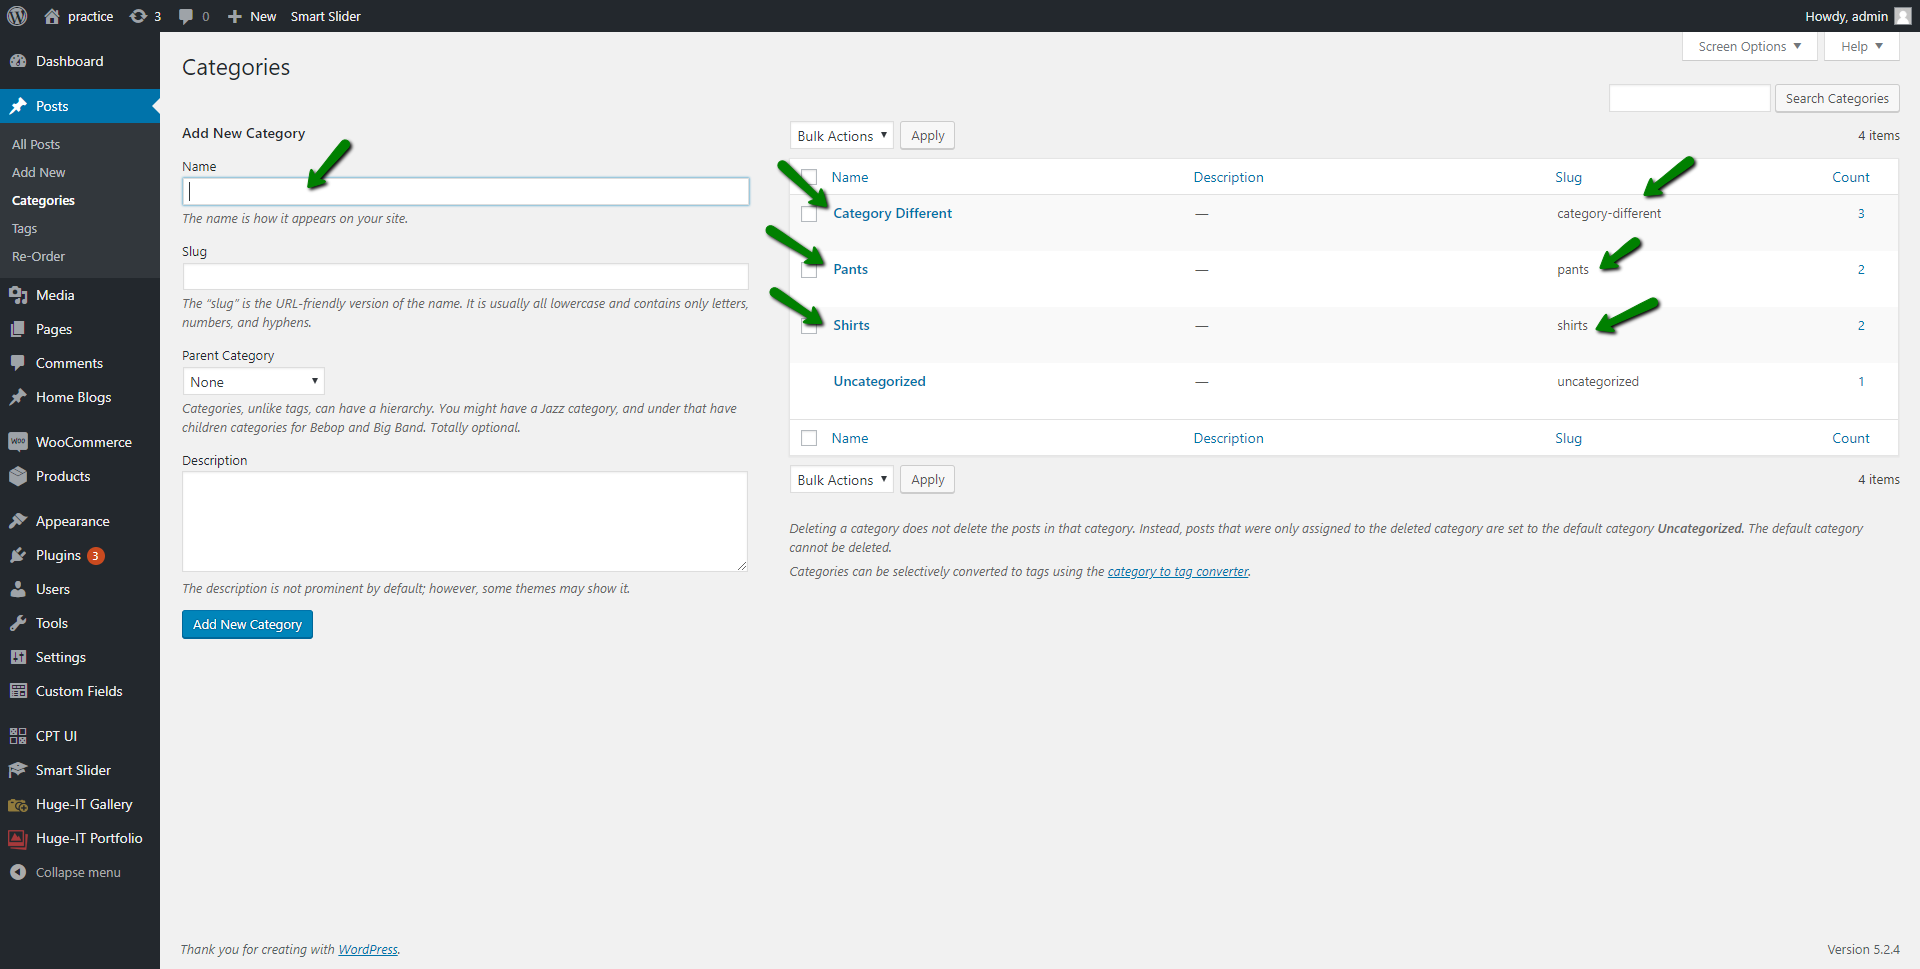
Task: Open All Posts in the sidebar submenu
Action: tap(36, 144)
